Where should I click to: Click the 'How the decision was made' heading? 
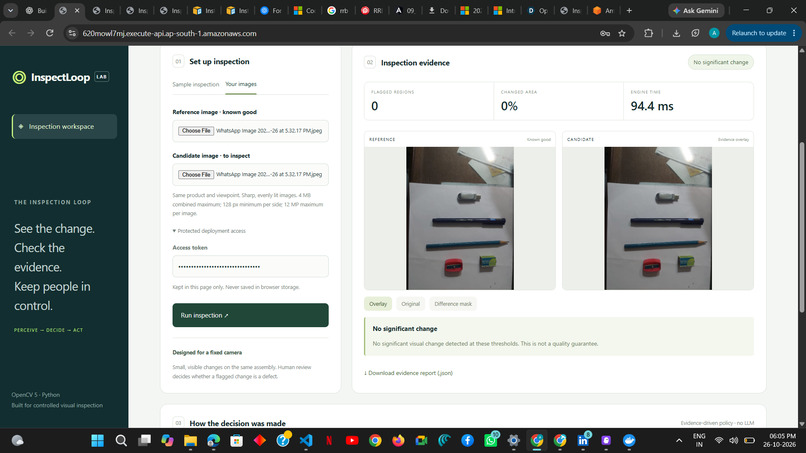click(x=237, y=423)
